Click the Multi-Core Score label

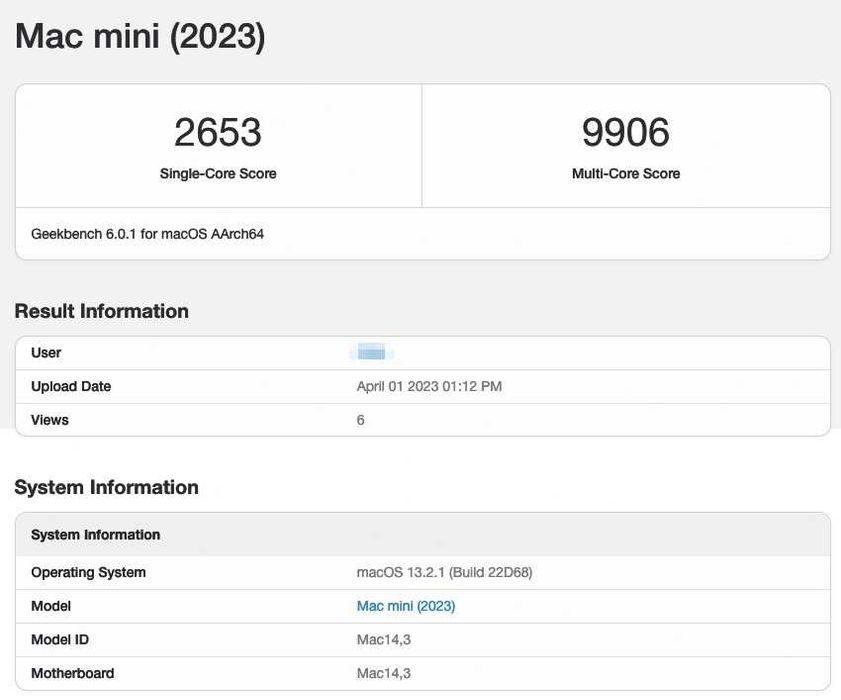[626, 174]
